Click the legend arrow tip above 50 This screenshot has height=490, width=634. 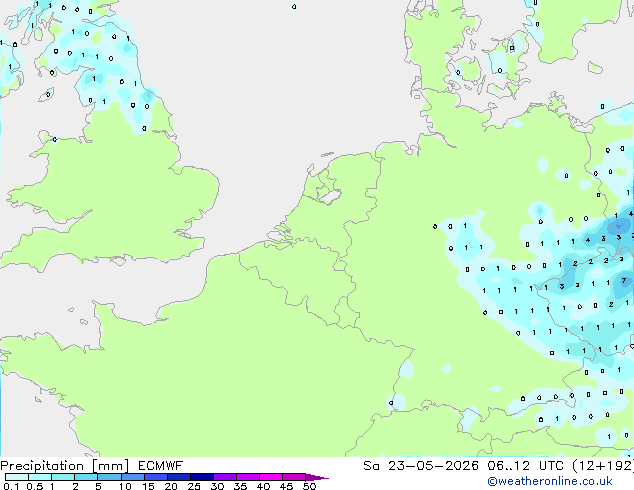pos(317,477)
